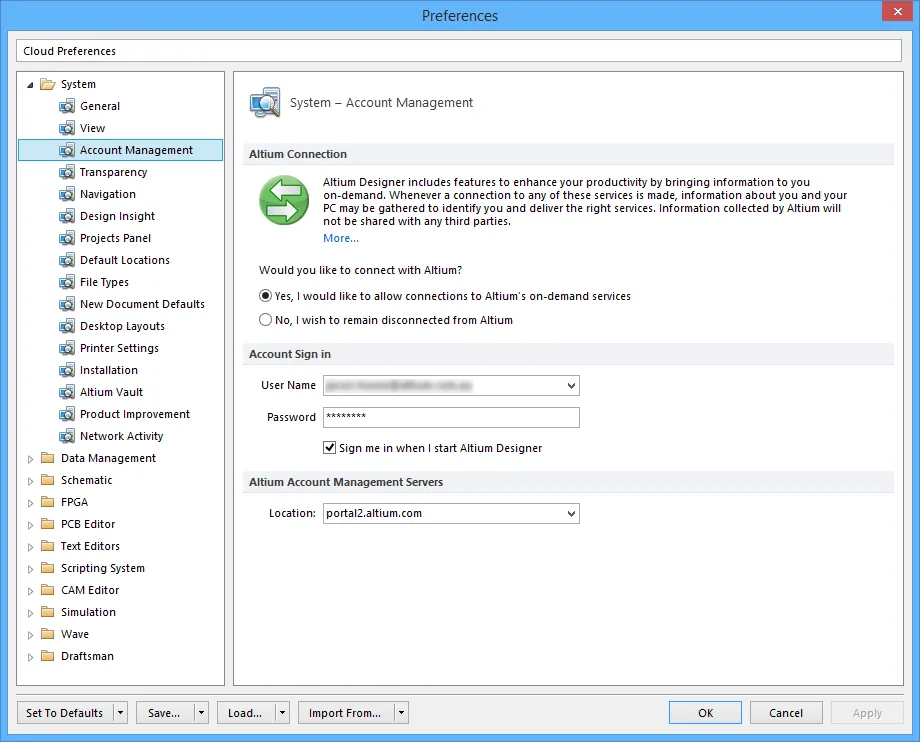Expand the Simulation tree node

31,613
